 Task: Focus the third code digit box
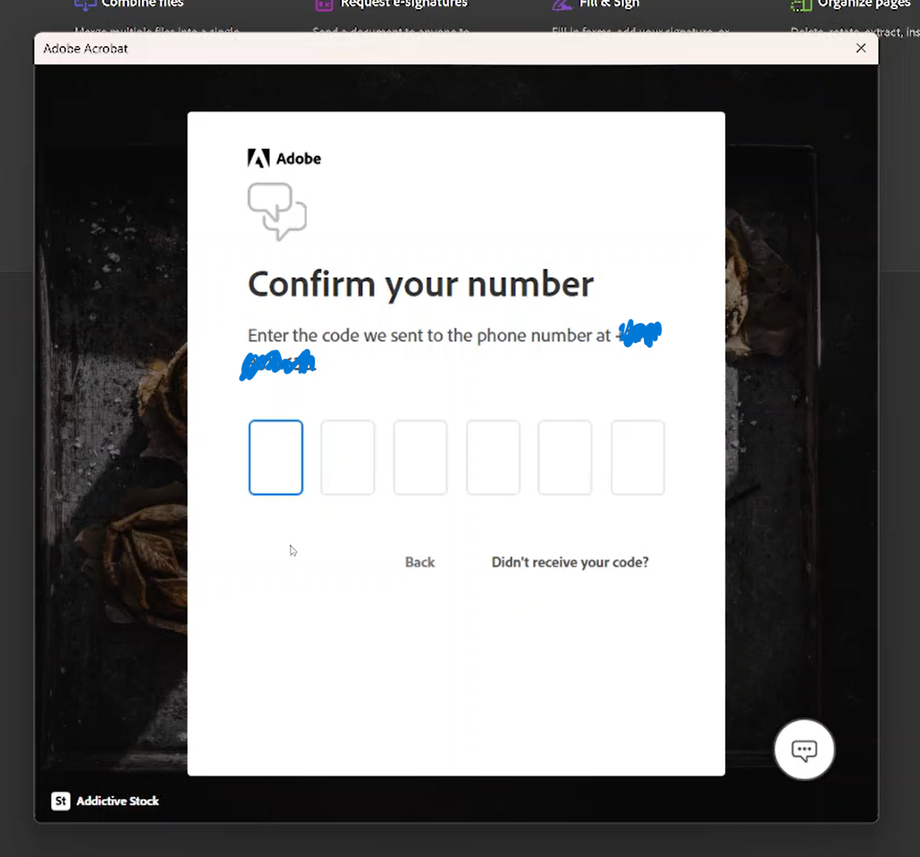click(x=420, y=458)
